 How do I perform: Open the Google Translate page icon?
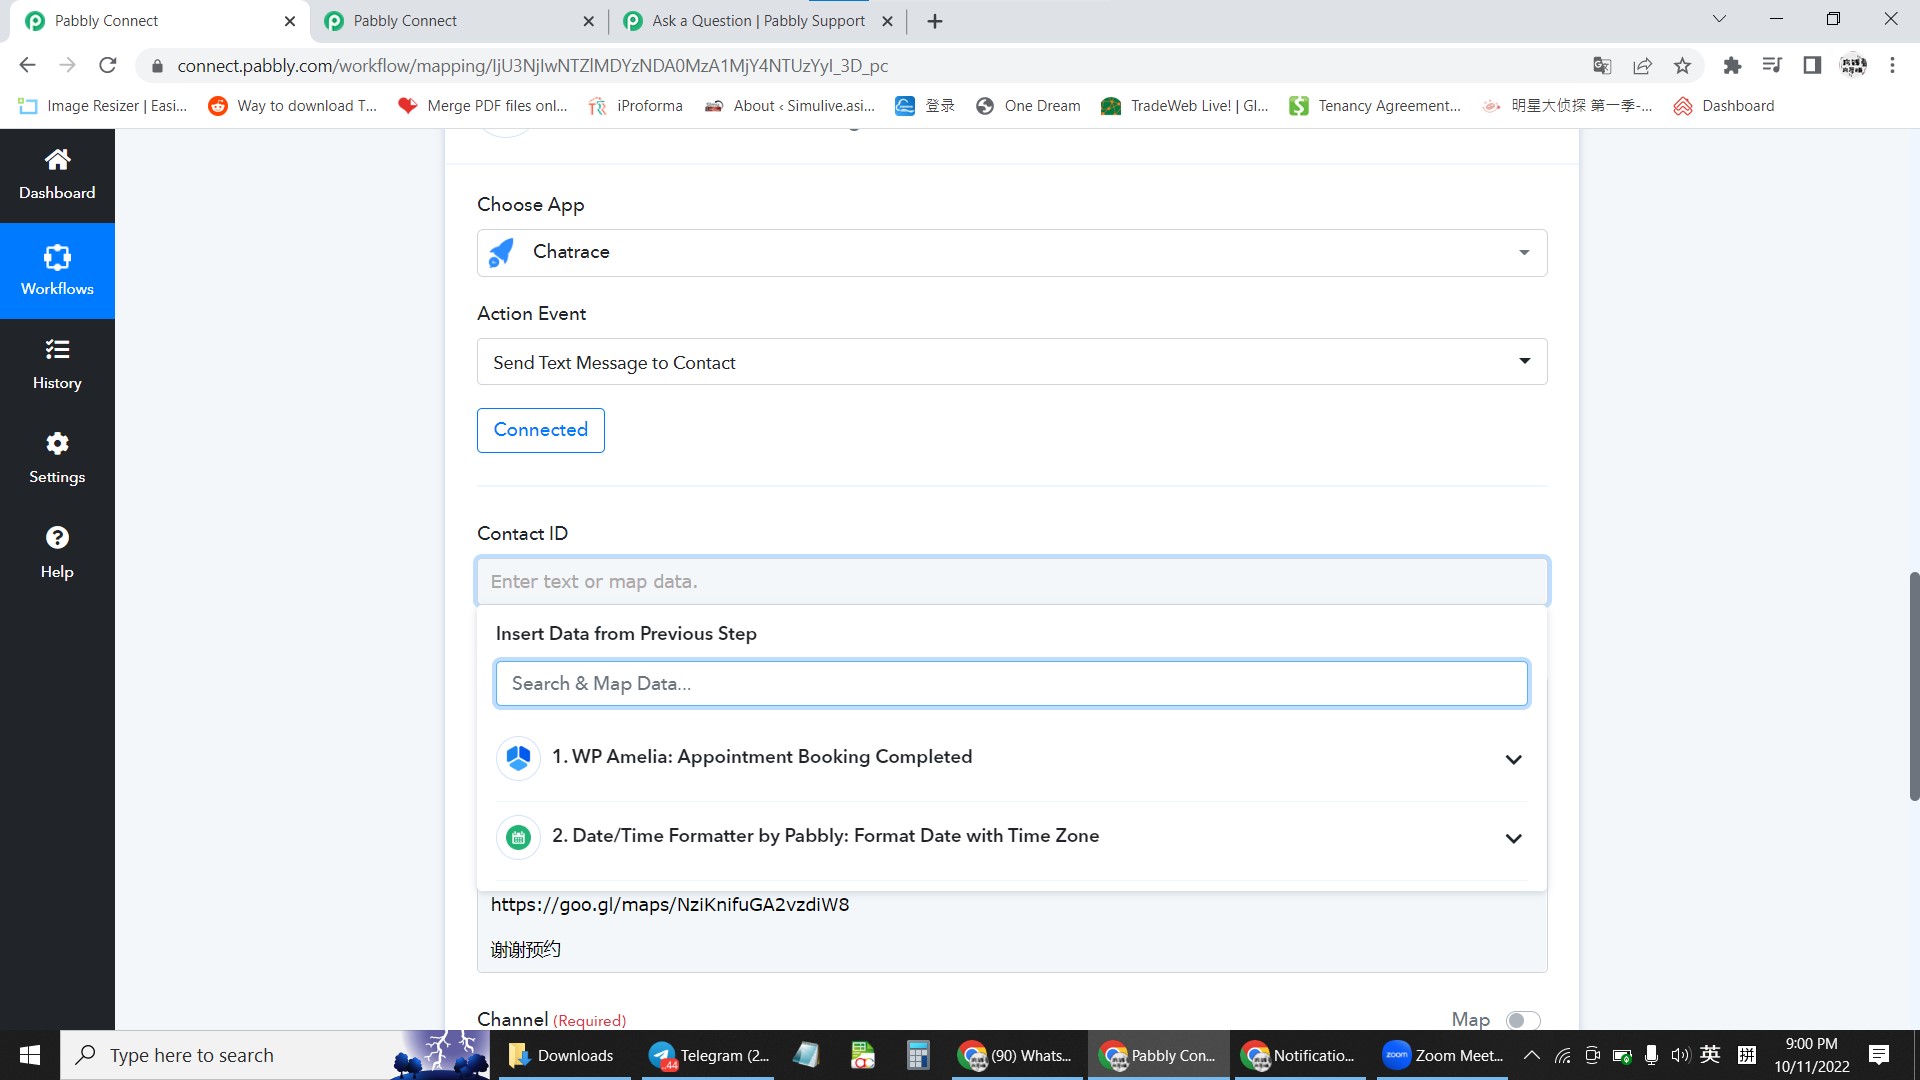coord(1602,65)
